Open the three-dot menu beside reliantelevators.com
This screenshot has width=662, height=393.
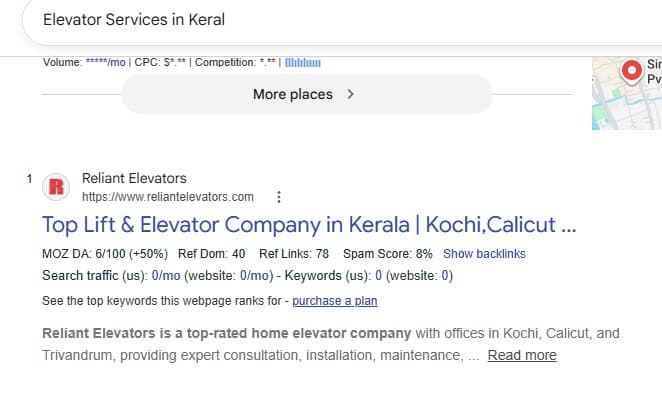(x=279, y=197)
